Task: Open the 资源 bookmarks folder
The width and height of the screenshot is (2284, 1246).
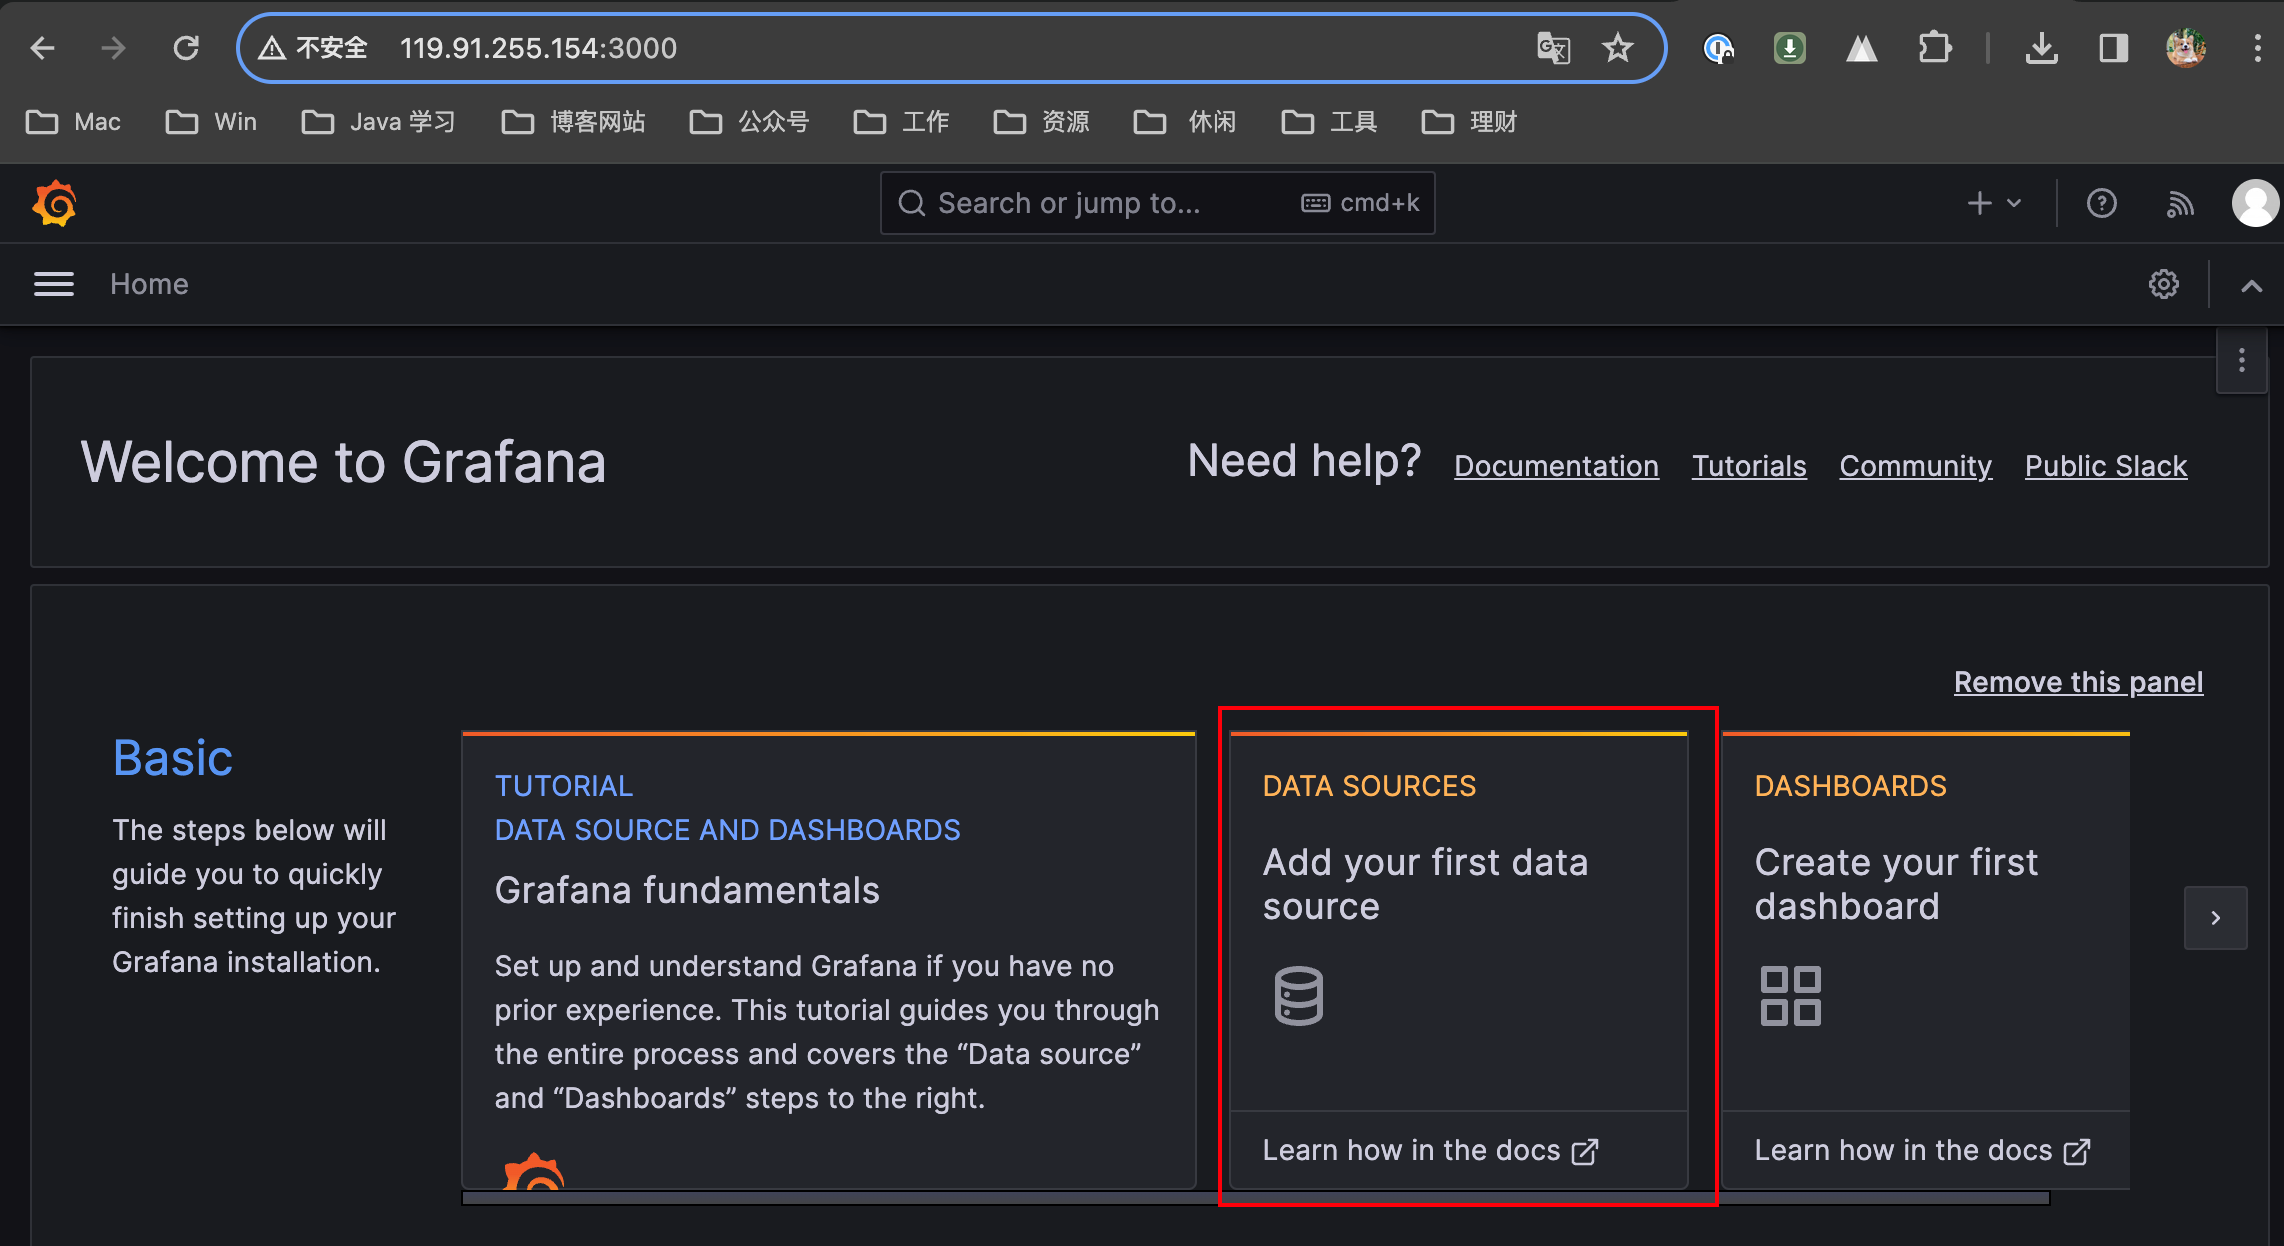Action: coord(1041,122)
